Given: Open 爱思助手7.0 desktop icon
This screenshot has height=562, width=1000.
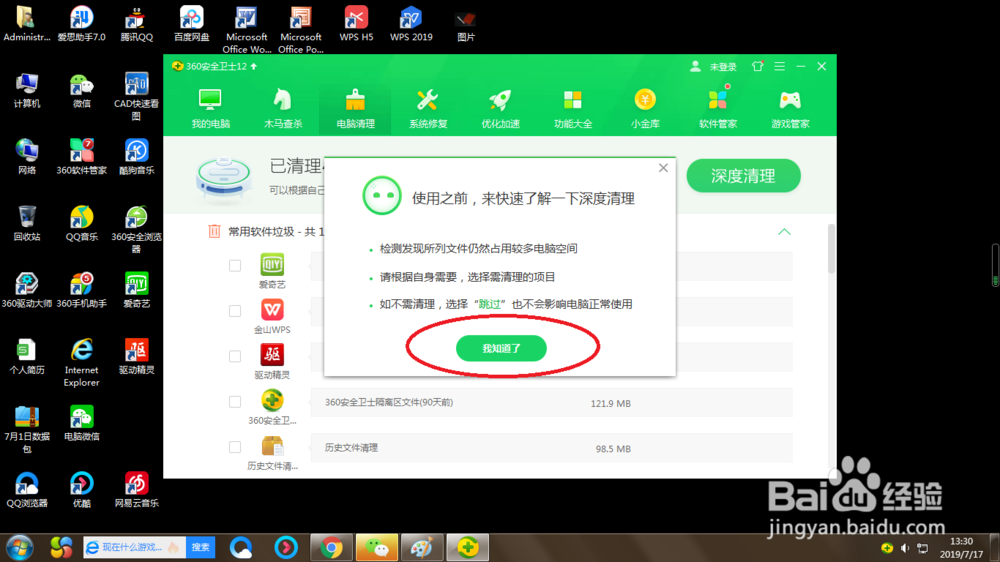Looking at the screenshot, I should tap(81, 24).
